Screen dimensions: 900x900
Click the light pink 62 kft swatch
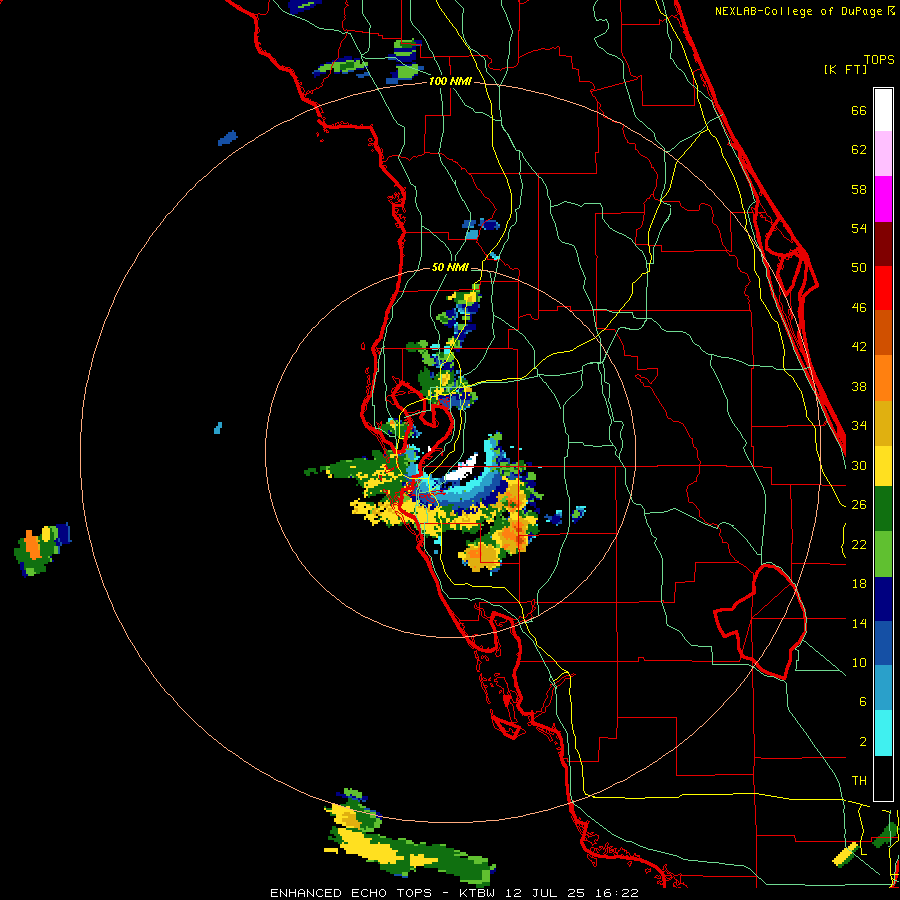(883, 154)
